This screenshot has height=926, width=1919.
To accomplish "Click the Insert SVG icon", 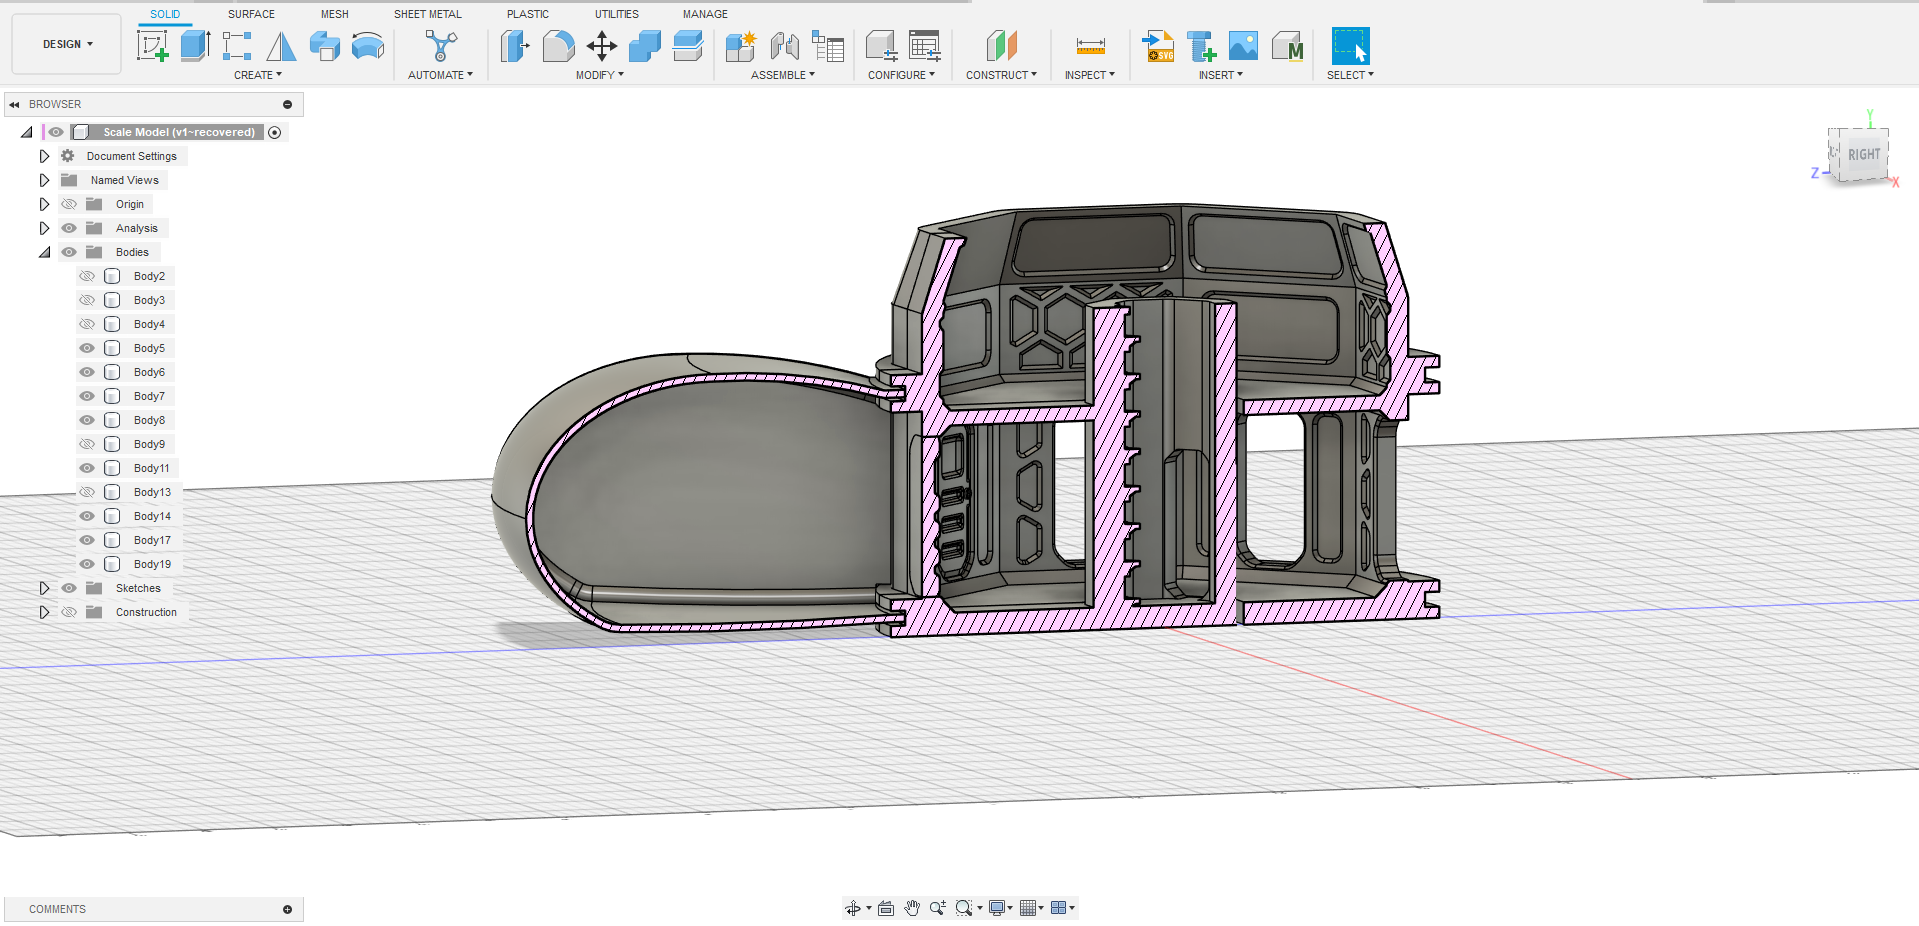I will click(x=1158, y=46).
